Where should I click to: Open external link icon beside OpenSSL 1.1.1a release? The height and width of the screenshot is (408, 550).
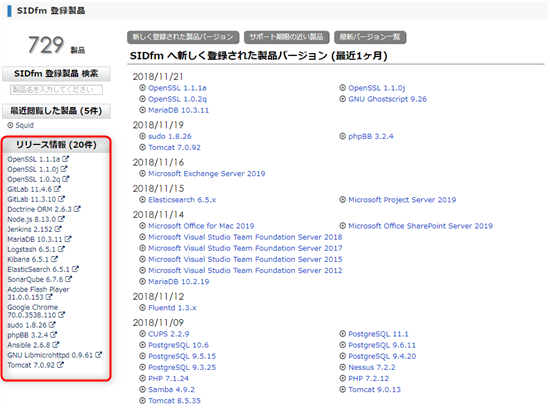coord(65,159)
